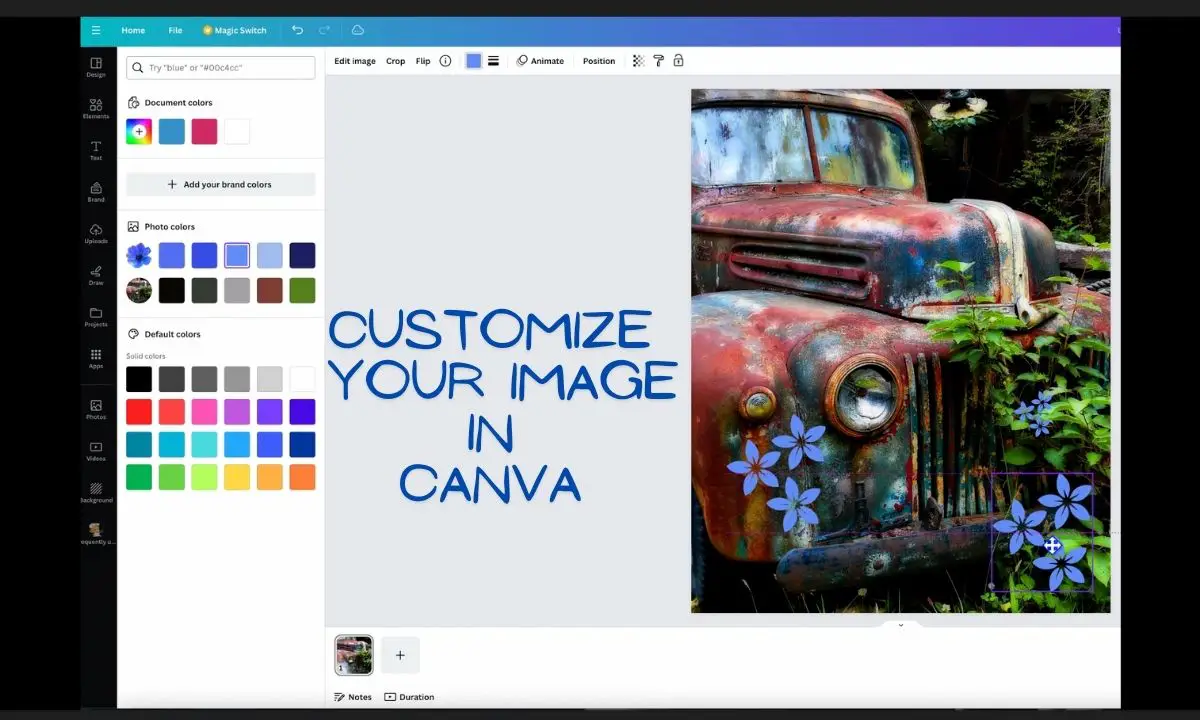Open the File menu
The height and width of the screenshot is (720, 1200).
(176, 30)
